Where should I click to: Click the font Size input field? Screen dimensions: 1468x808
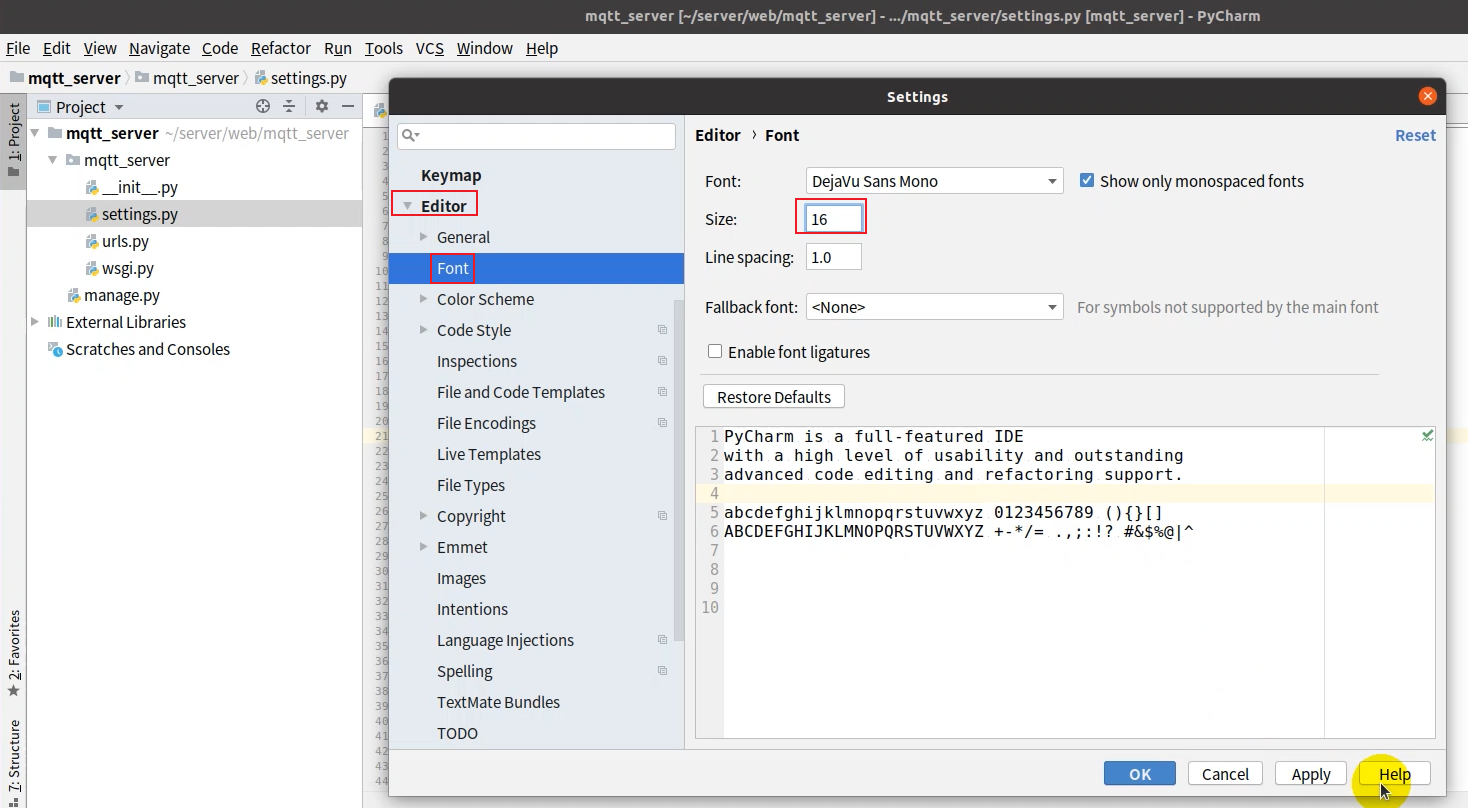click(x=834, y=218)
